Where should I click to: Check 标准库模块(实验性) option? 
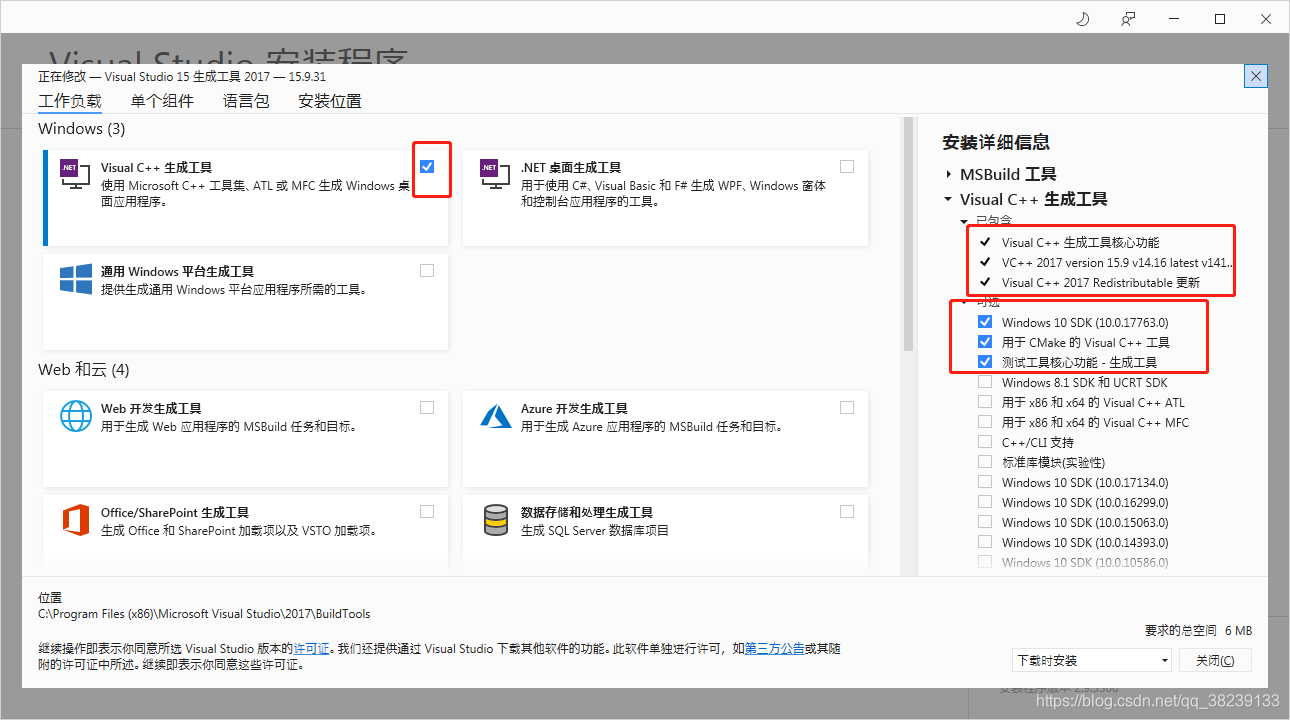pos(985,462)
